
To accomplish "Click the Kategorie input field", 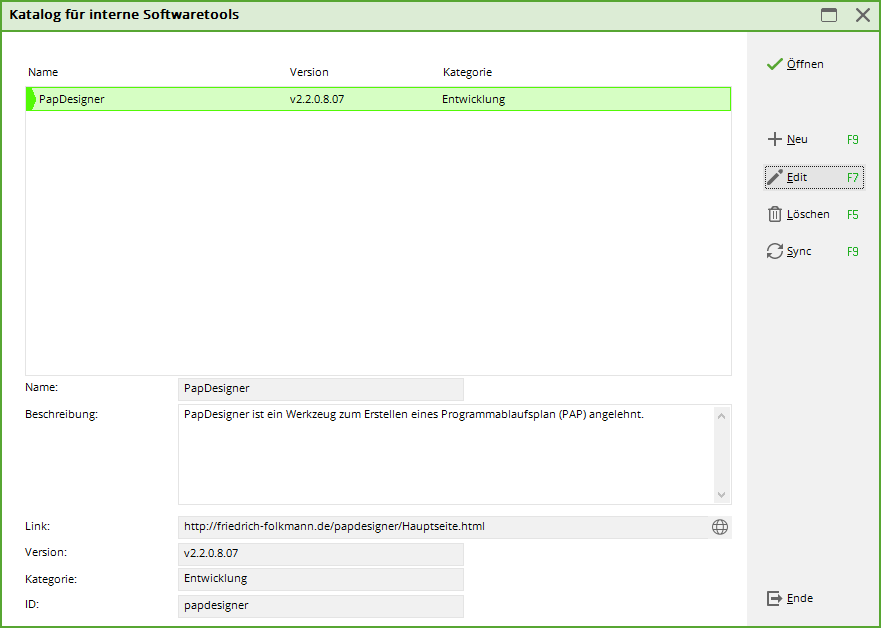I will coord(321,579).
